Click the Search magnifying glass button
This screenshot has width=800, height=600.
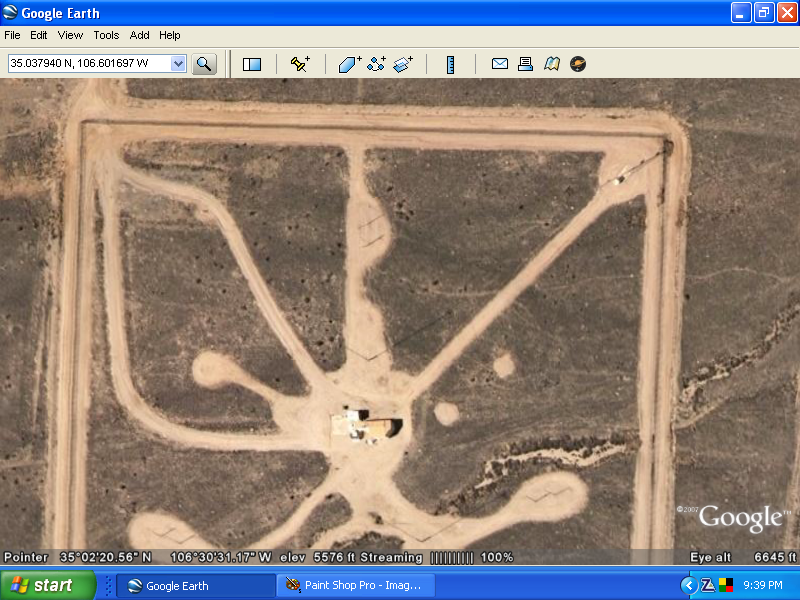(x=204, y=64)
